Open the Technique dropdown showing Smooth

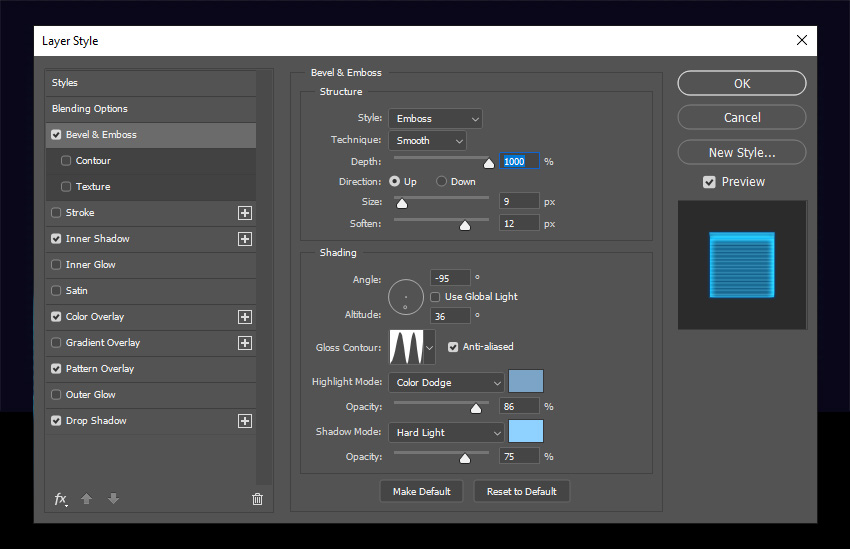click(x=427, y=141)
